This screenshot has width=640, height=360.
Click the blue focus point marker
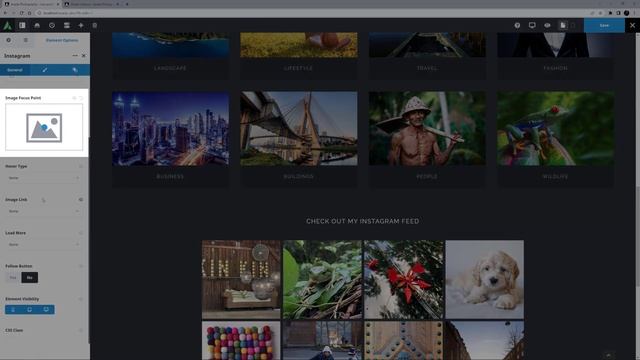44,128
